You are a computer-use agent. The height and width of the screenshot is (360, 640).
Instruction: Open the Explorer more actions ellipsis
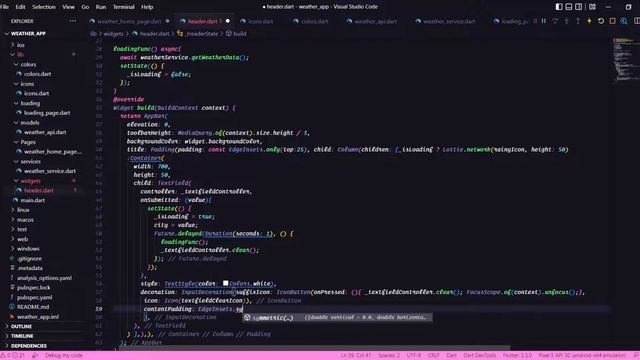[73, 21]
